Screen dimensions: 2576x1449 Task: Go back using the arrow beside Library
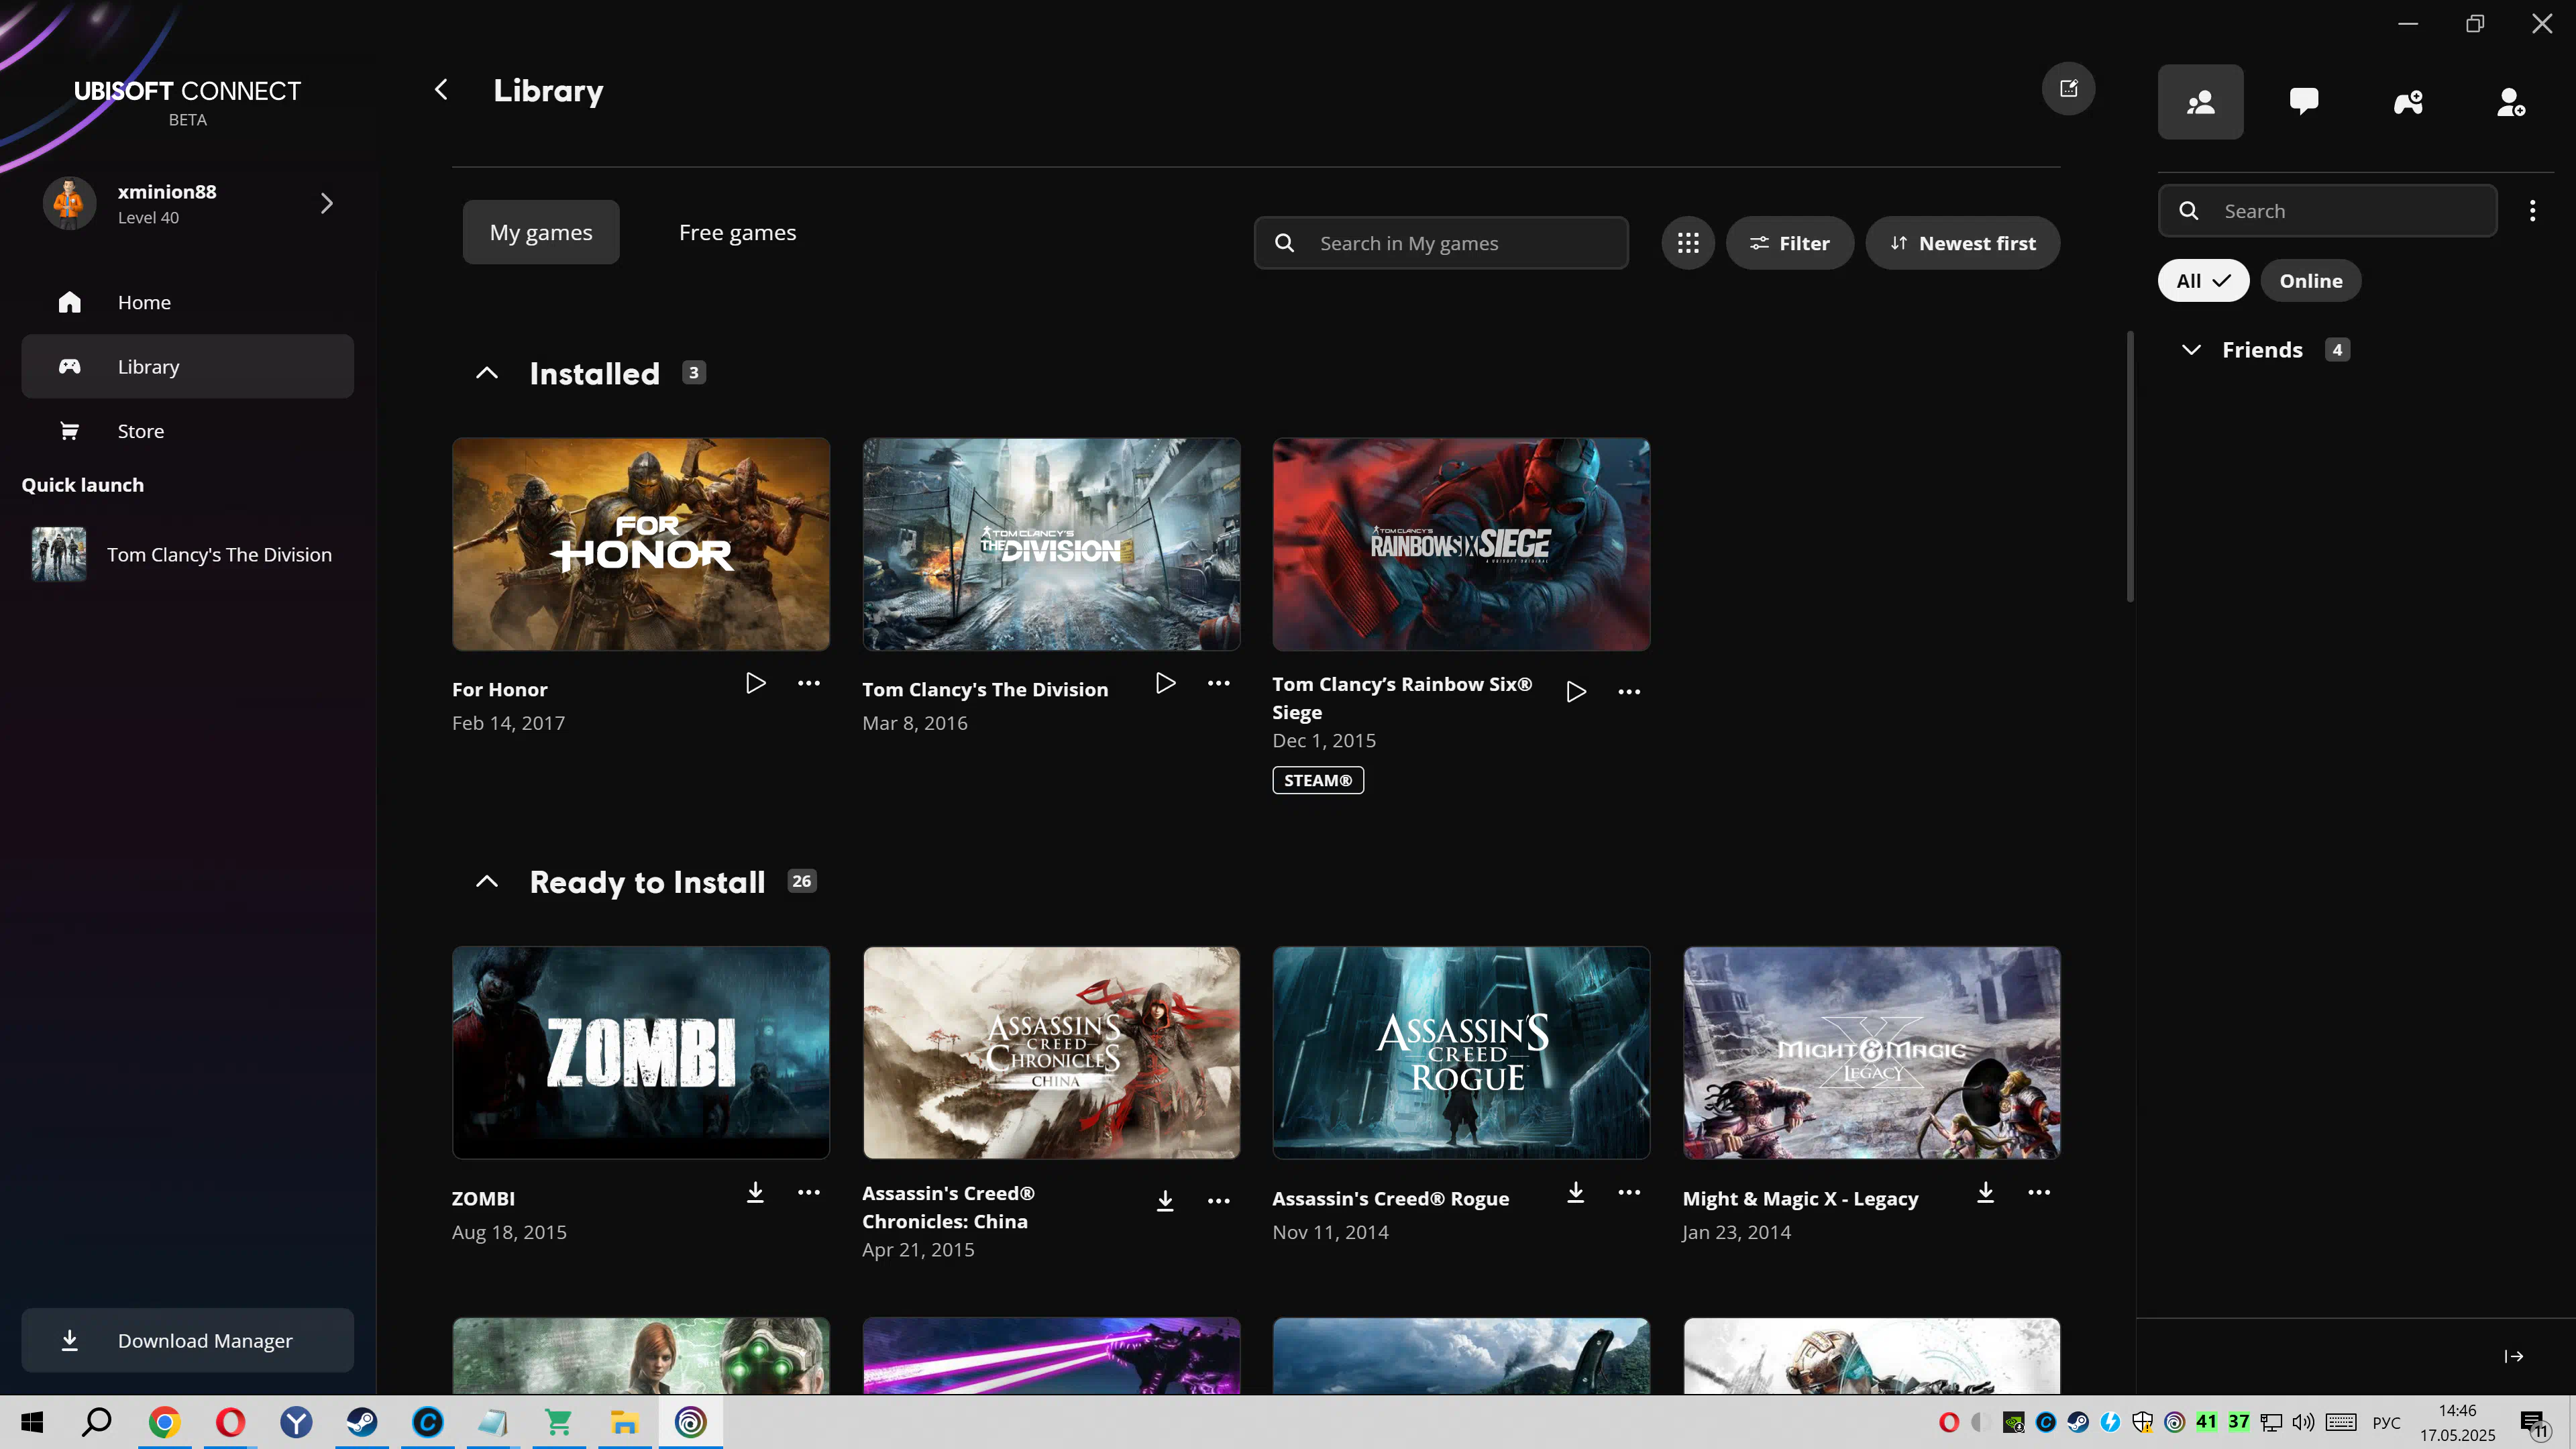coord(441,90)
